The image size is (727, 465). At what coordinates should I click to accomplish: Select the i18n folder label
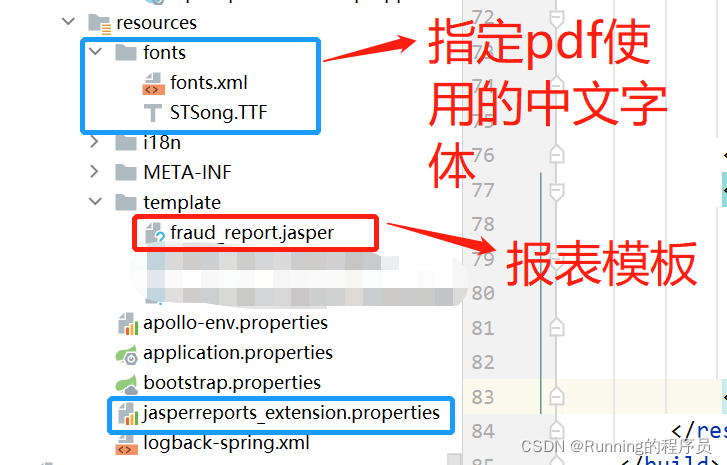[162, 142]
